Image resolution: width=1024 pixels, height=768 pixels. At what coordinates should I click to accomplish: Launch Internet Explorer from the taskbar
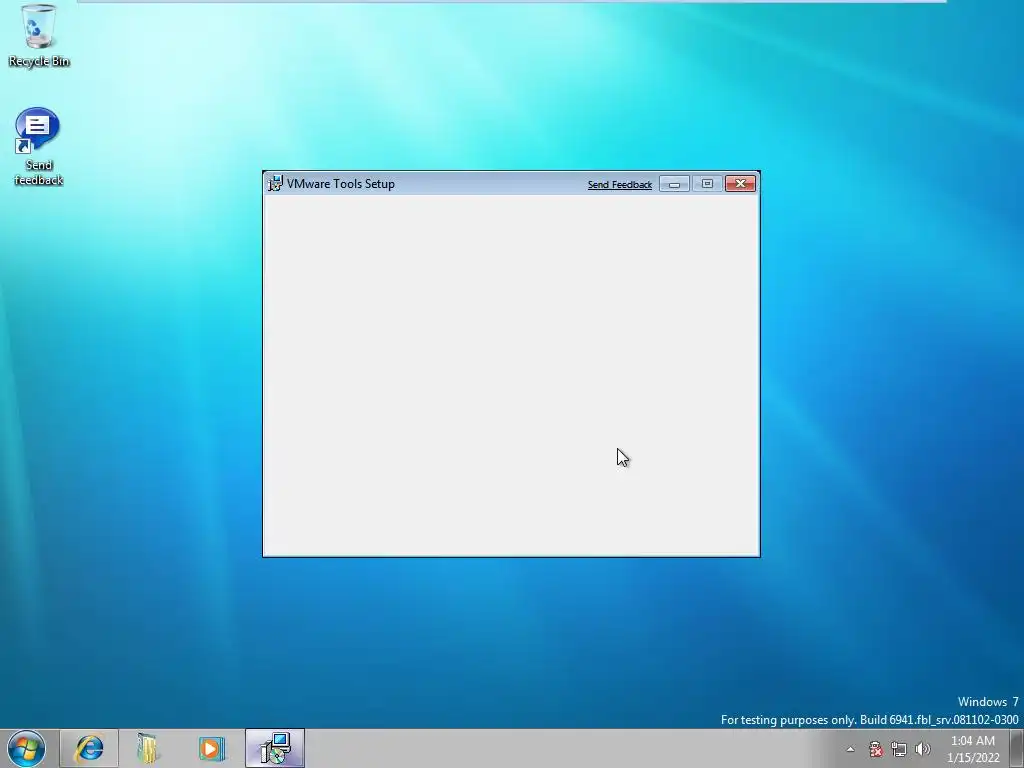(x=89, y=748)
